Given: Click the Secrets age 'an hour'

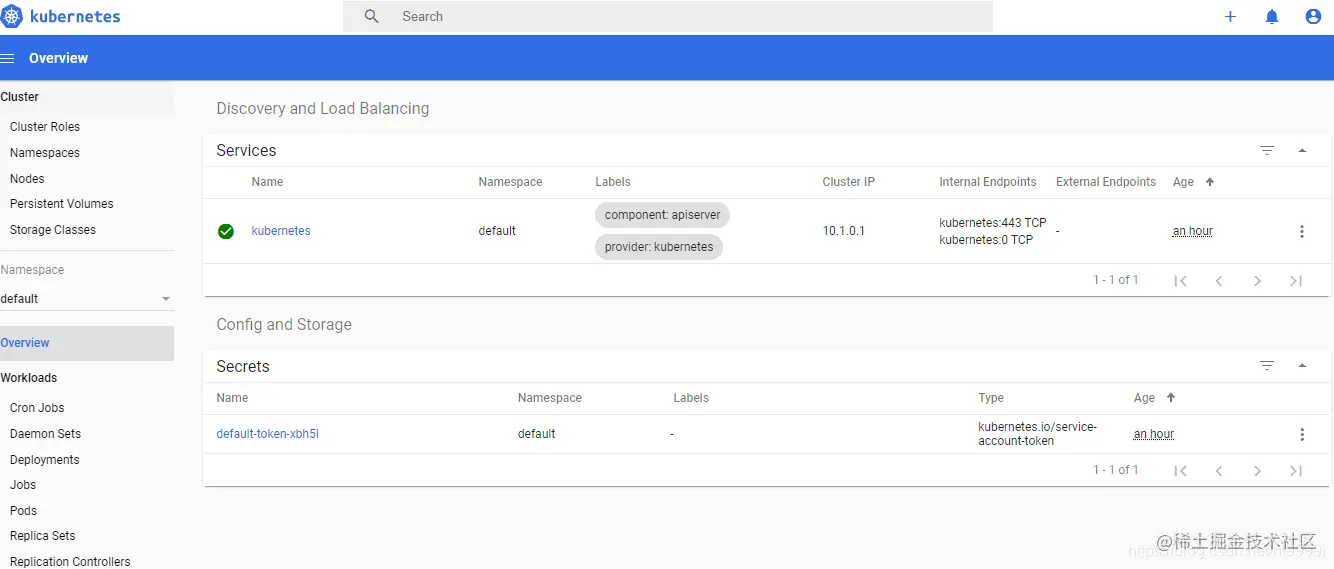Looking at the screenshot, I should (1154, 434).
